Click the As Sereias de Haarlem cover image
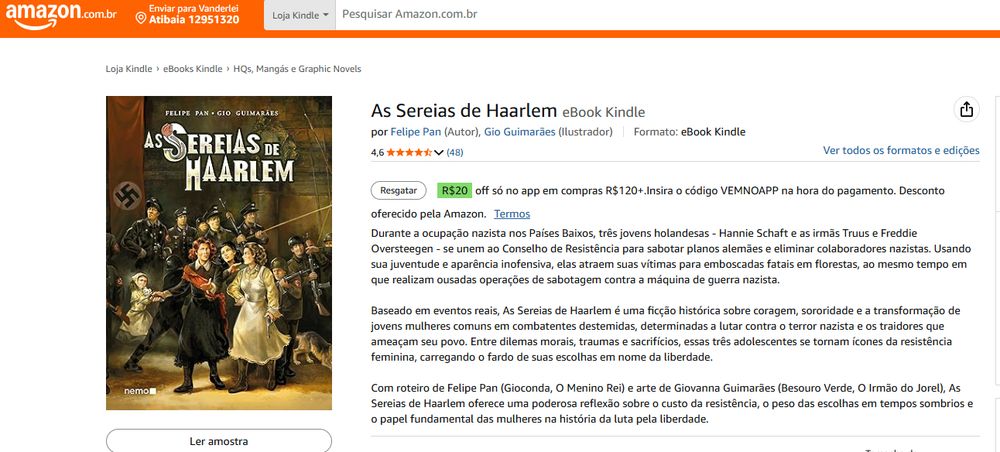The width and height of the screenshot is (1000, 452). pos(219,252)
